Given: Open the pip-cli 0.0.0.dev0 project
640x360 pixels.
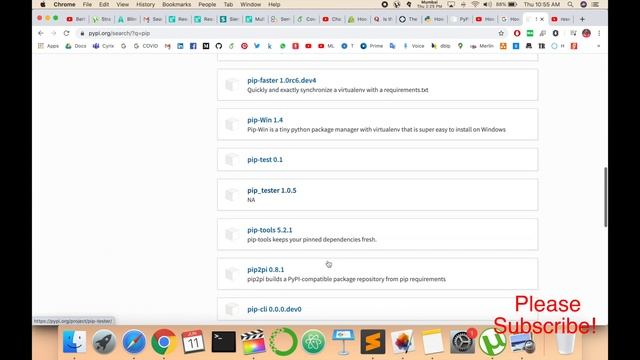Looking at the screenshot, I should point(274,309).
